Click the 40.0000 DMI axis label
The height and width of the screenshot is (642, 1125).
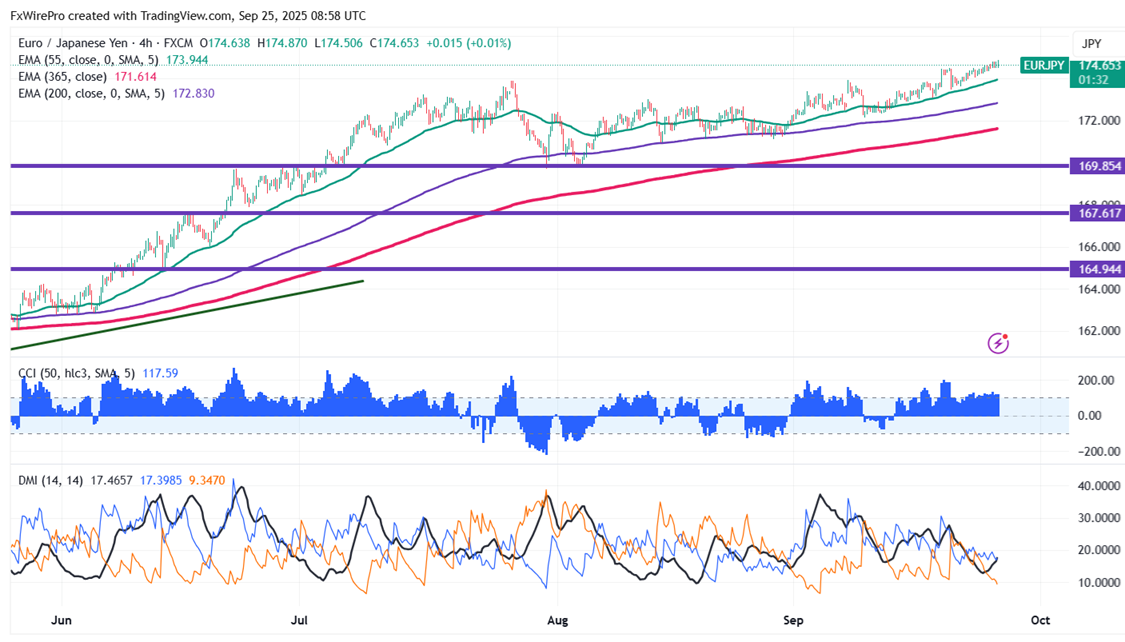pos(1099,486)
